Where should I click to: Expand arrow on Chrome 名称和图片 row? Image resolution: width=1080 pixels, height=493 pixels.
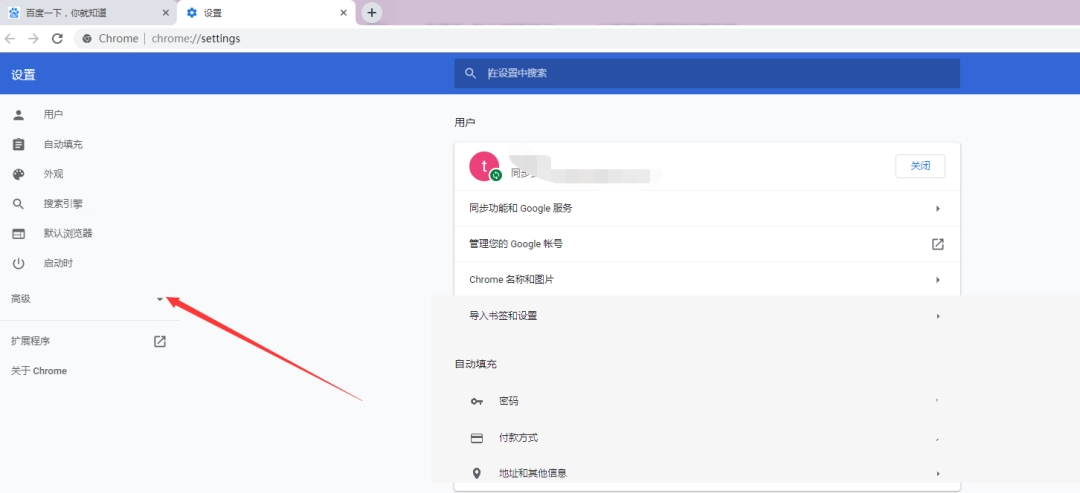(x=937, y=280)
